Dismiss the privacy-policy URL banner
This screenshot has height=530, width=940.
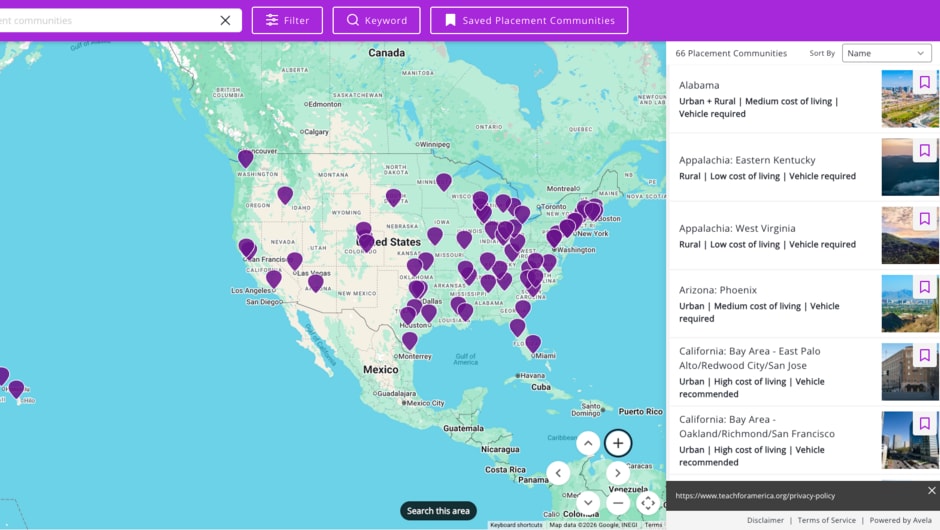pyautogui.click(x=931, y=490)
